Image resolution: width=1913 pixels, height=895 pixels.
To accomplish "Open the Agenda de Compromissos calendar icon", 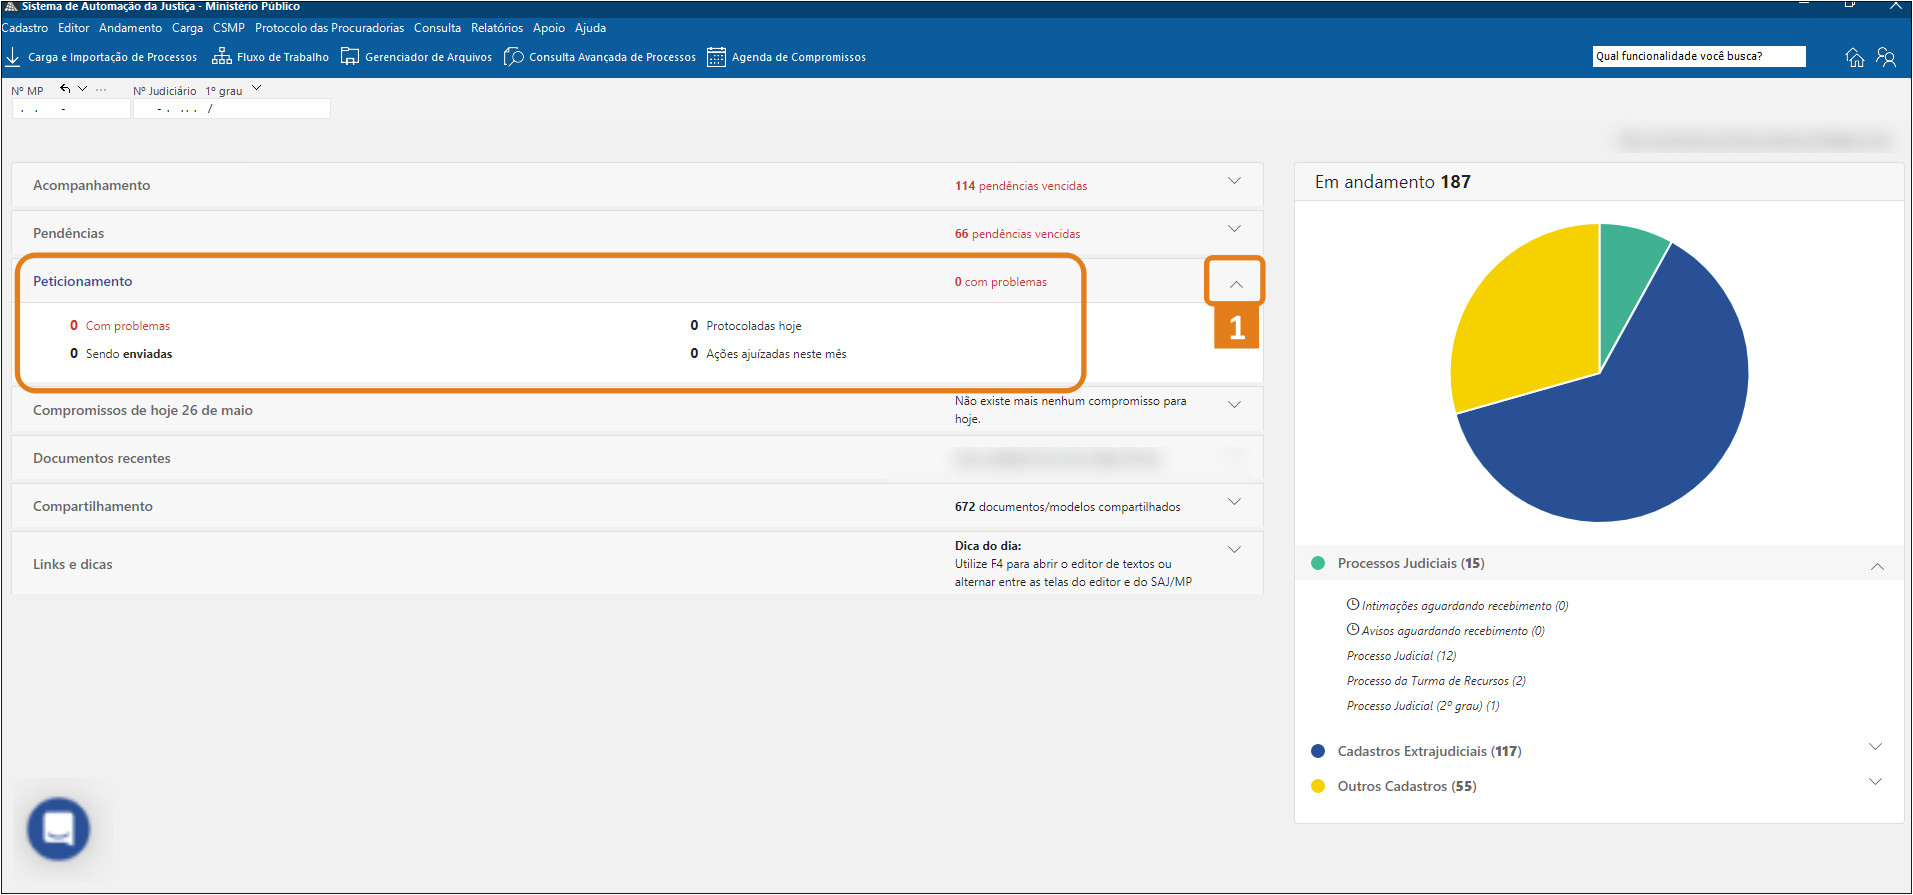I will point(716,57).
